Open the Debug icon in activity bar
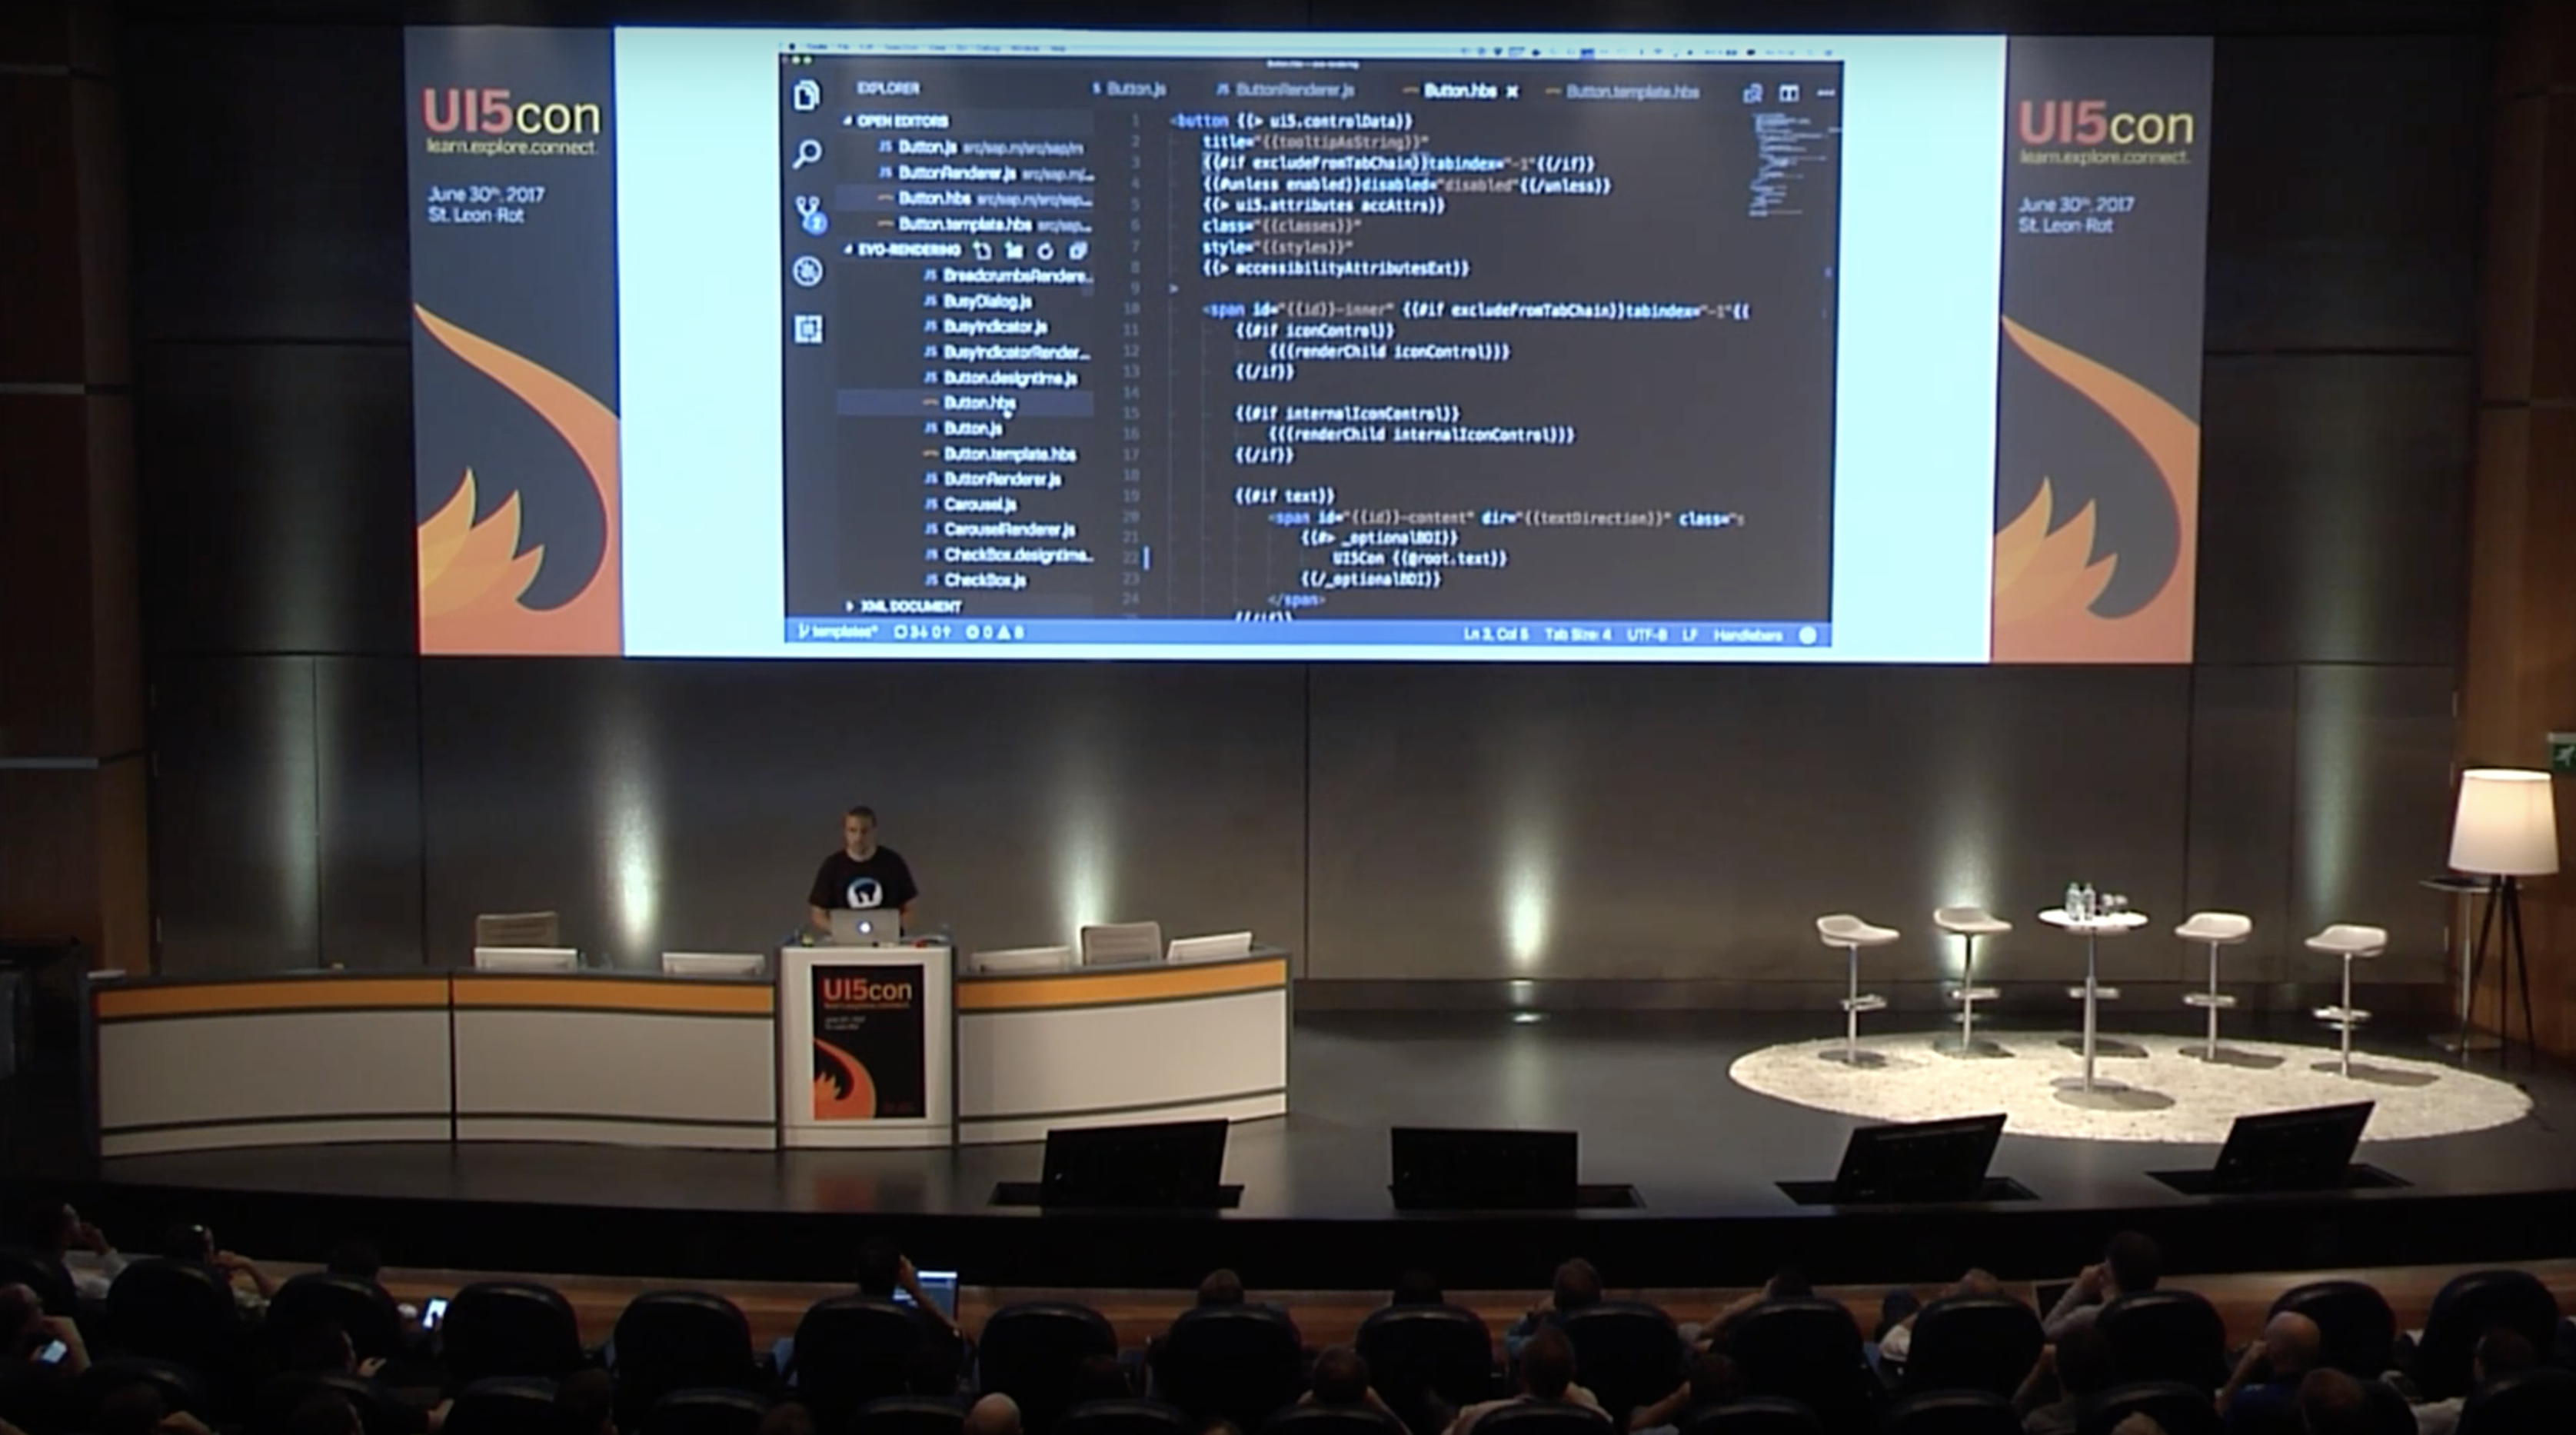2576x1435 pixels. [x=807, y=271]
